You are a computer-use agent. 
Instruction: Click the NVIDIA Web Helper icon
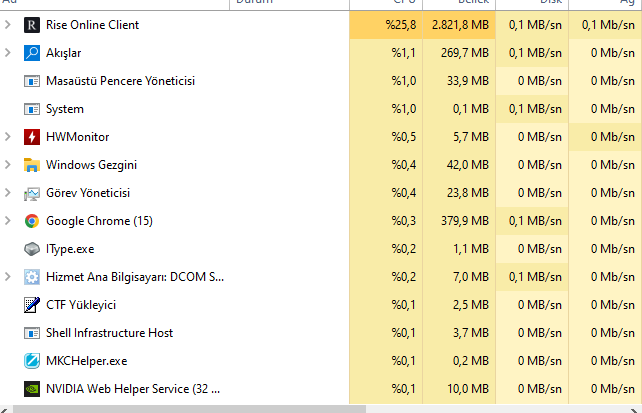(32, 389)
